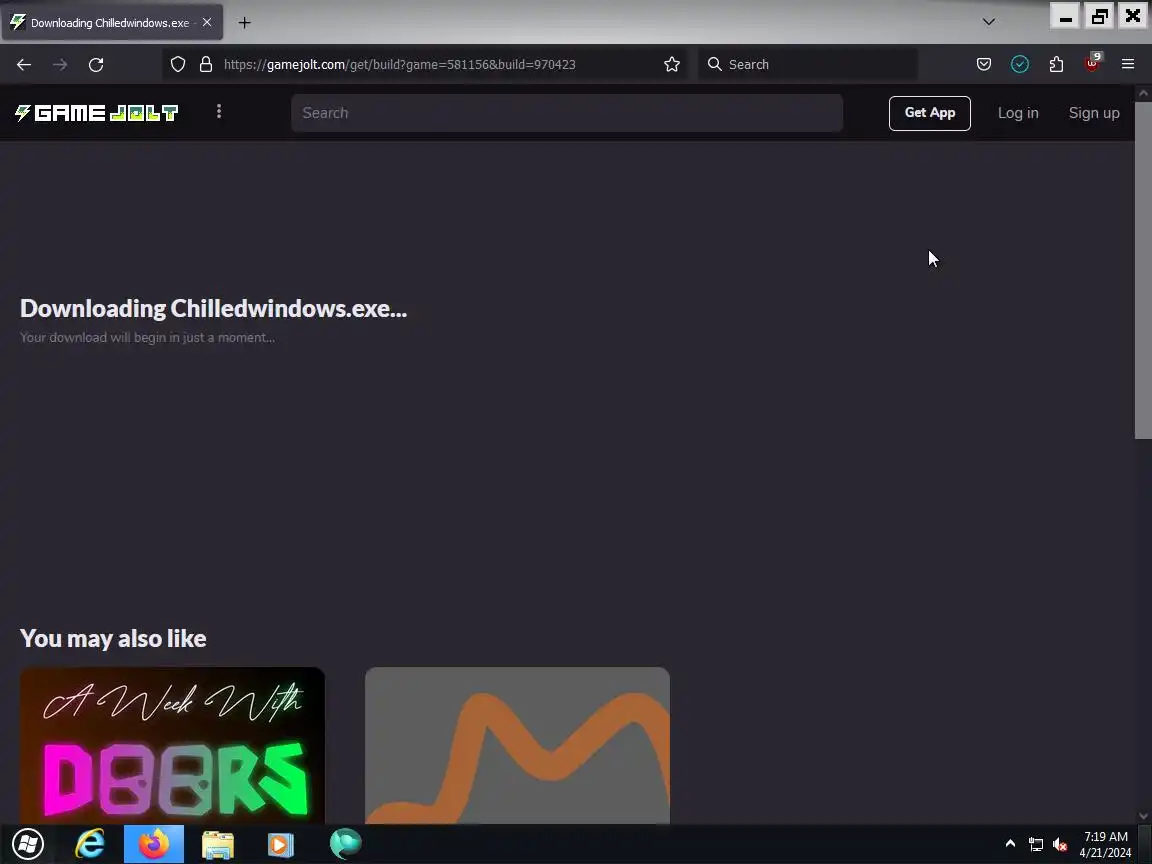
Task: Open a new browser tab
Action: click(244, 23)
